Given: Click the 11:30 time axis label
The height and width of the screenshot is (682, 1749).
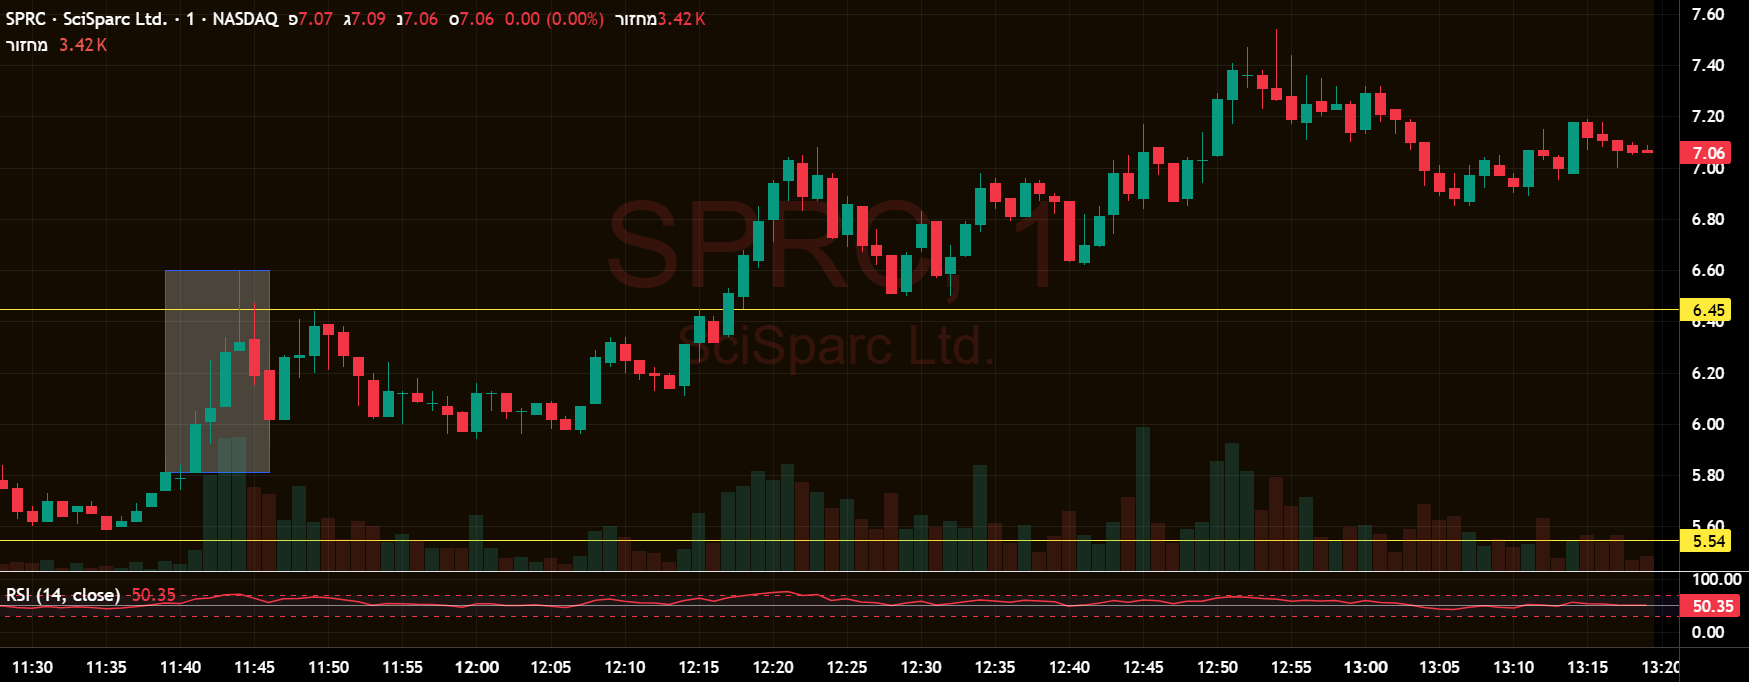Looking at the screenshot, I should [x=32, y=667].
